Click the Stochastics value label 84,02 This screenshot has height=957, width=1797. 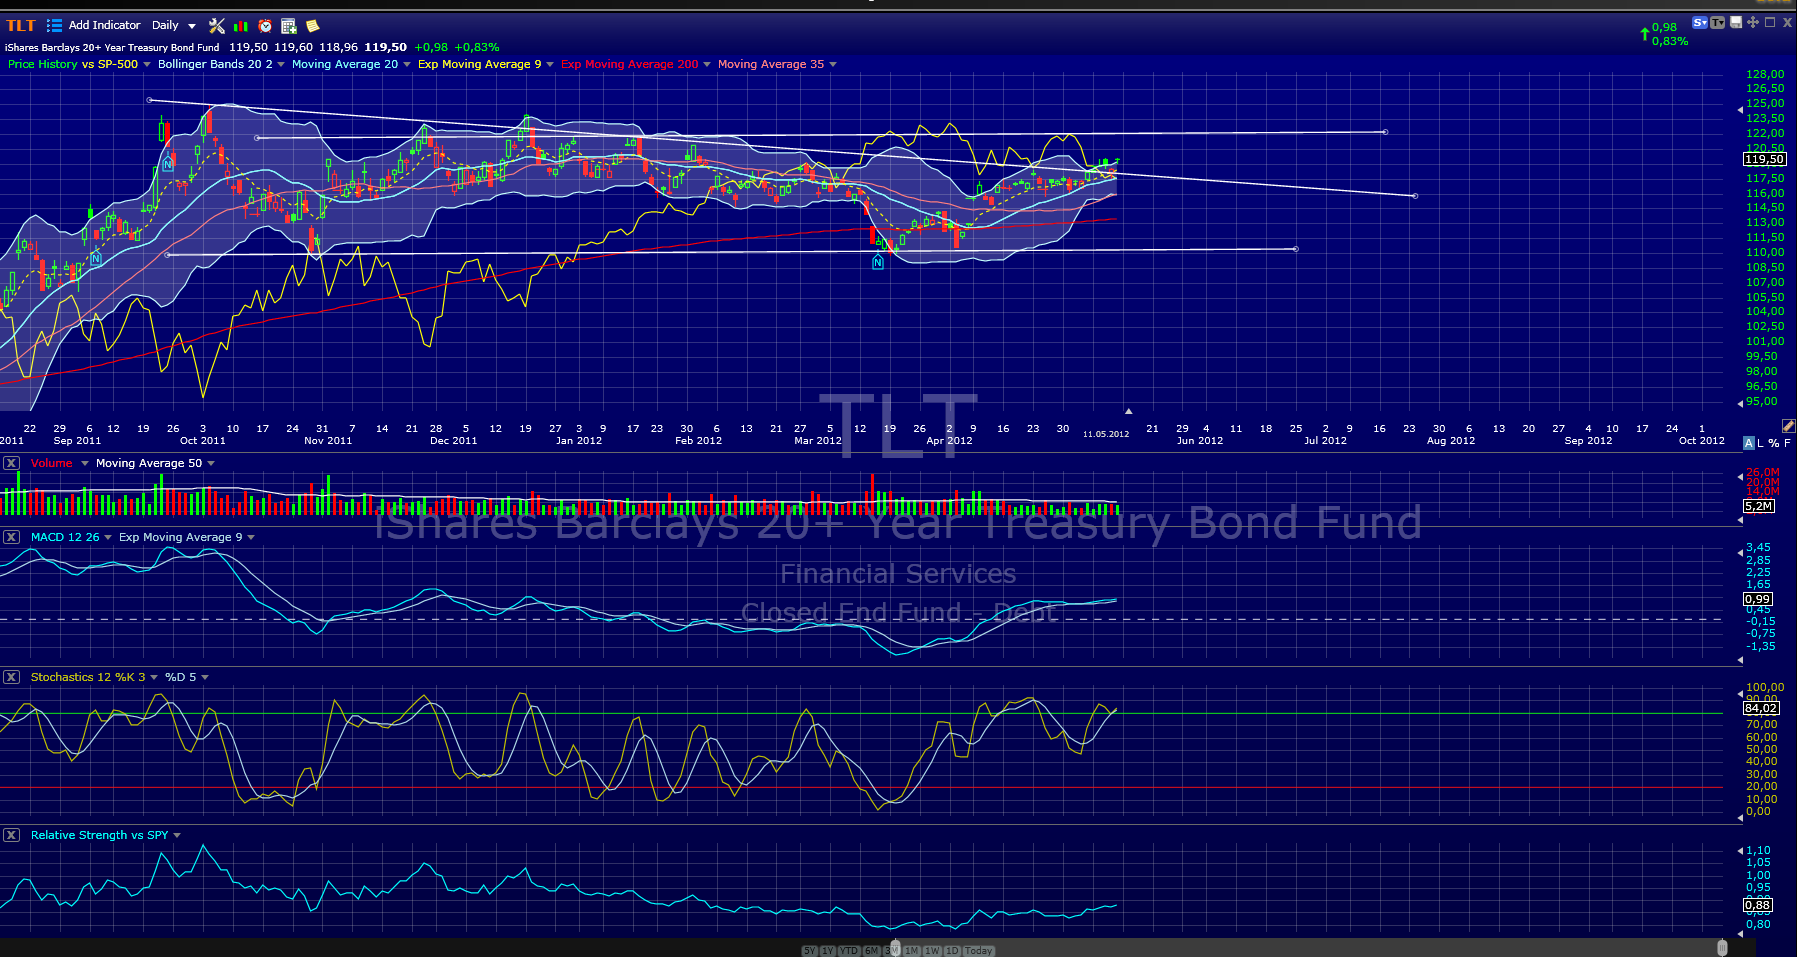[1761, 708]
